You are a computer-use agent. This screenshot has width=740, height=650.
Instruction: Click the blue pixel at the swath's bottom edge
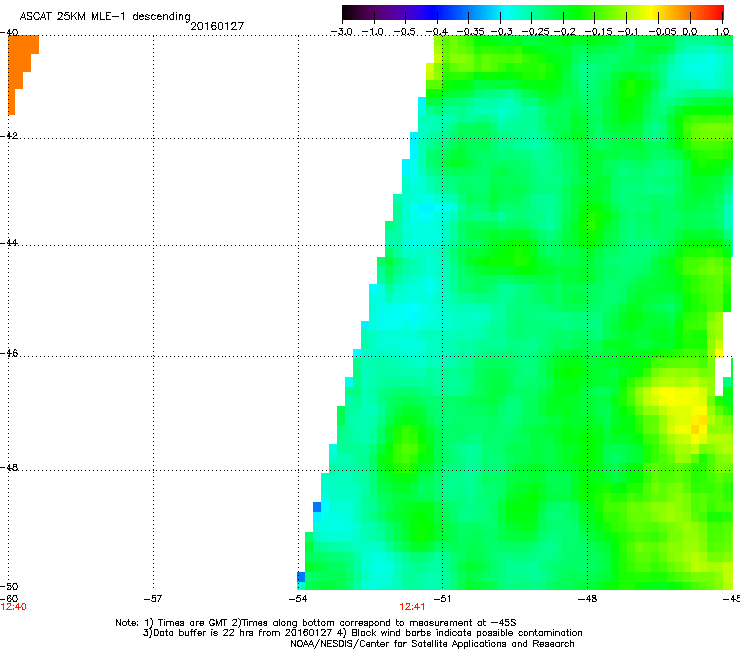click(301, 577)
